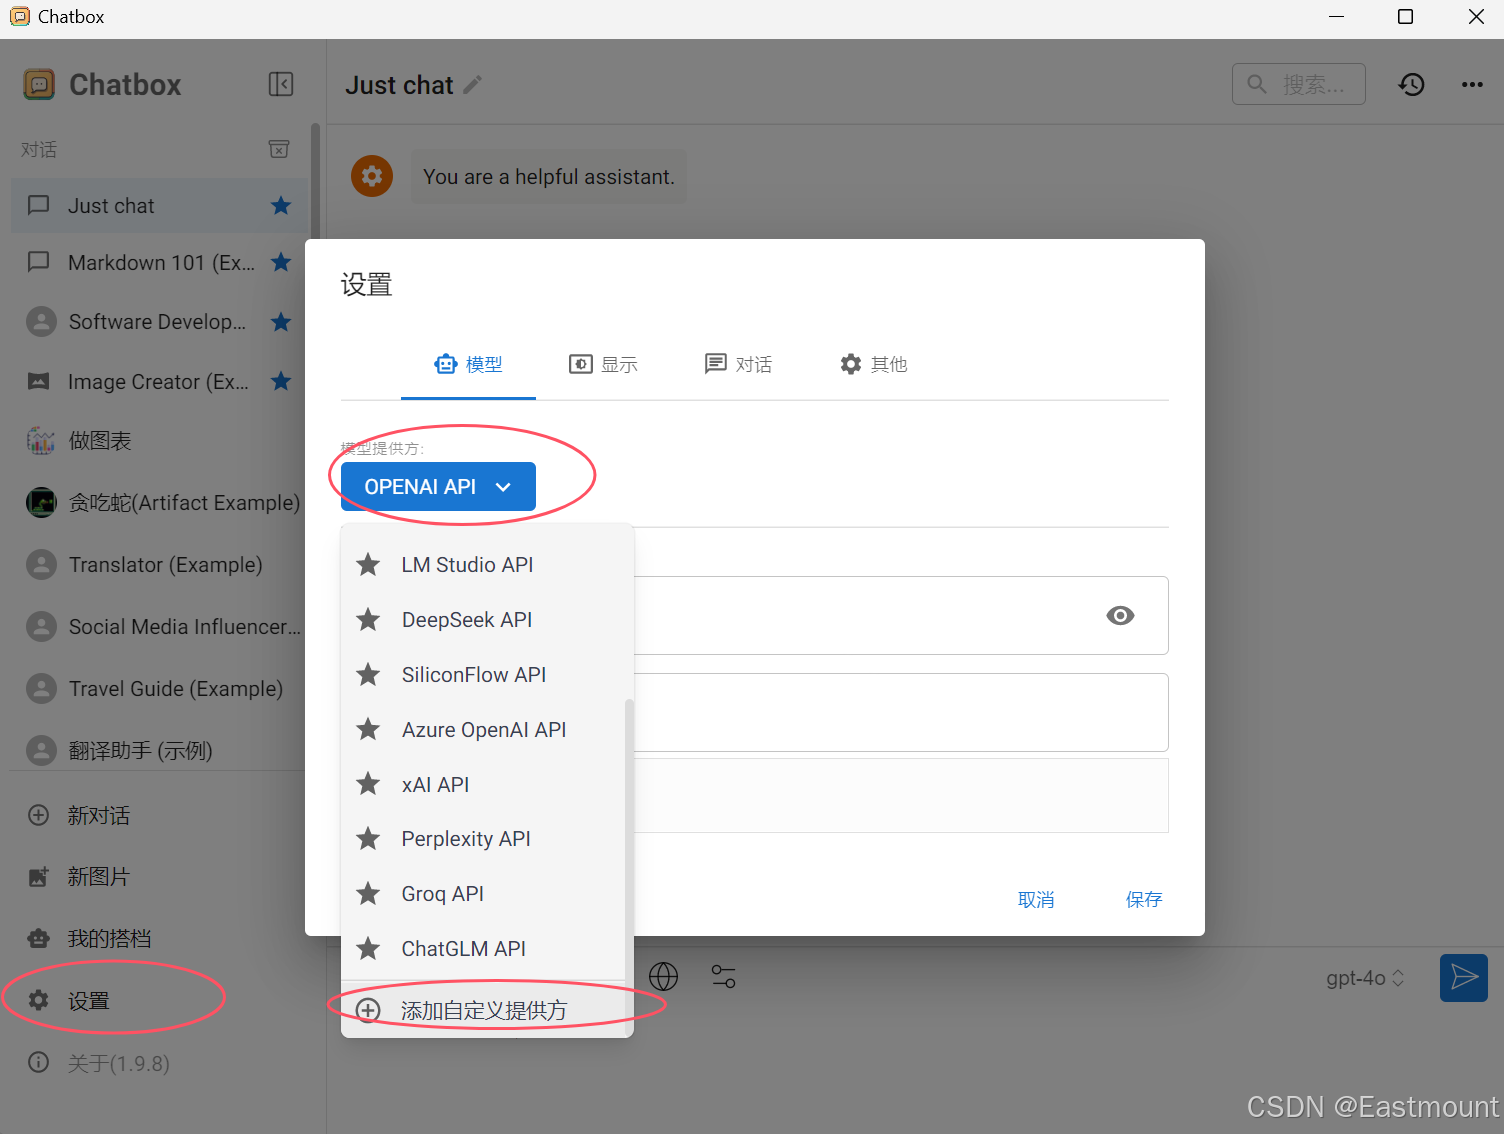Click the 搜索 search field

(1298, 84)
